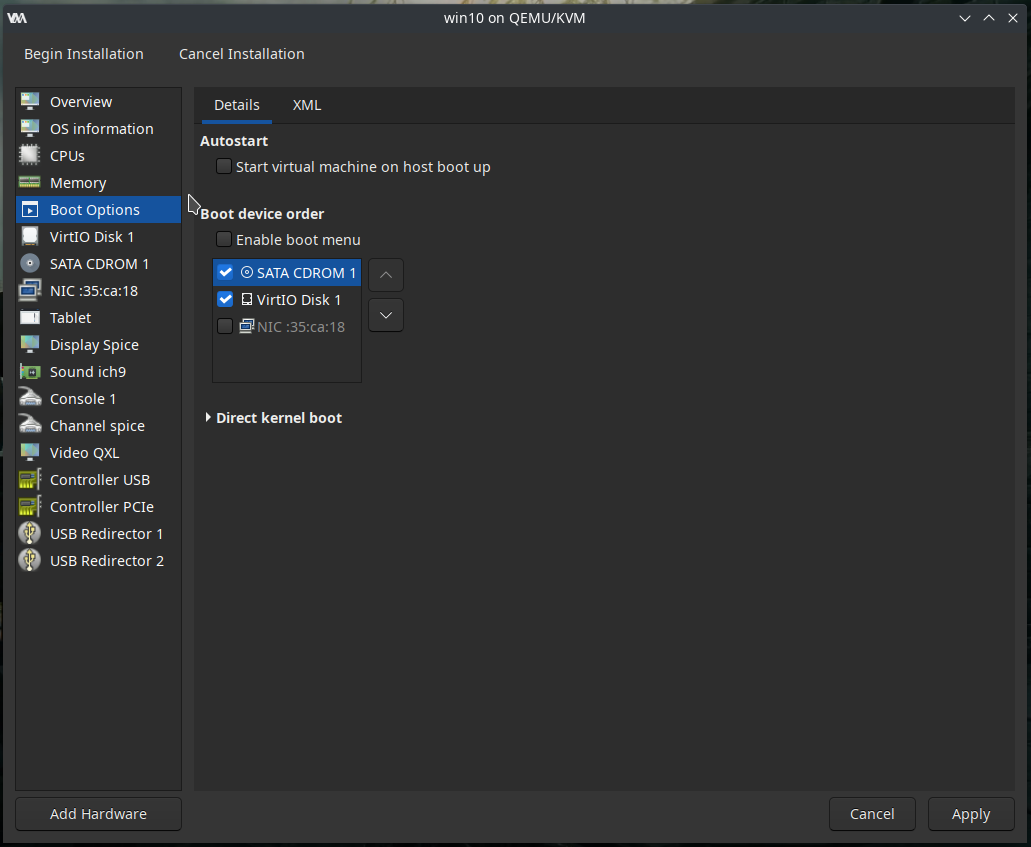Image resolution: width=1031 pixels, height=847 pixels.
Task: Check the NIC :35:ca:18 boot device checkbox
Action: [x=225, y=326]
